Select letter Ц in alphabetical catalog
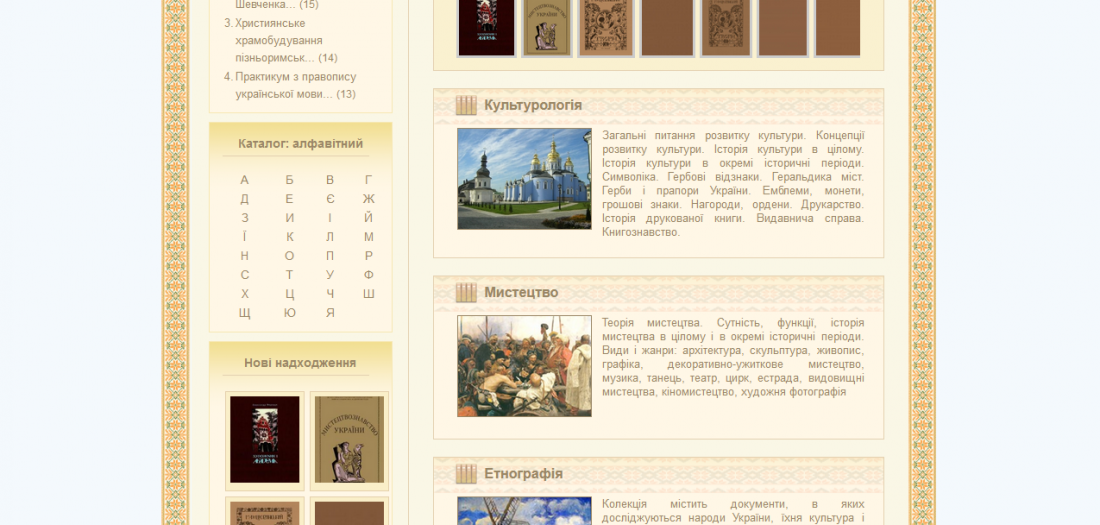 pyautogui.click(x=289, y=294)
